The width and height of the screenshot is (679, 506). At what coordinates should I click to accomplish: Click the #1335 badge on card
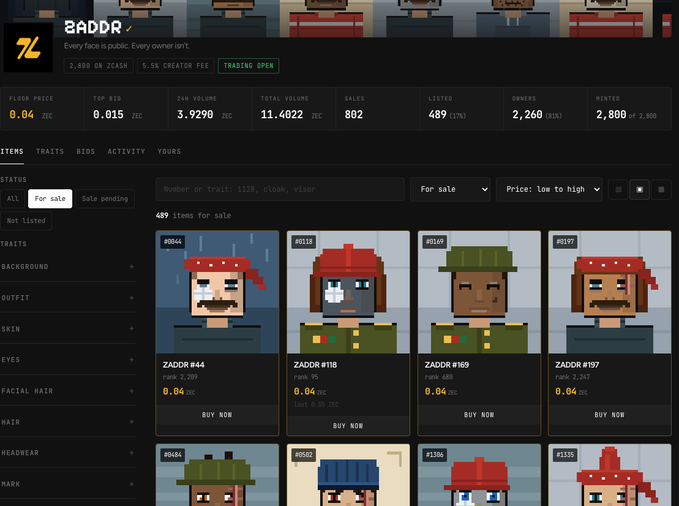[x=565, y=454]
